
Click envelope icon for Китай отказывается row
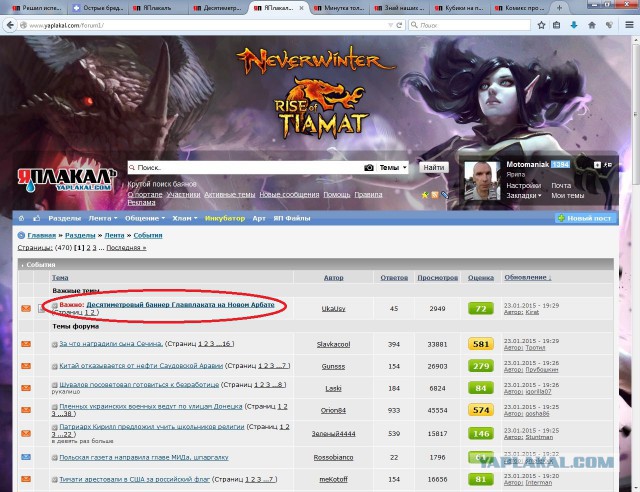pos(26,366)
